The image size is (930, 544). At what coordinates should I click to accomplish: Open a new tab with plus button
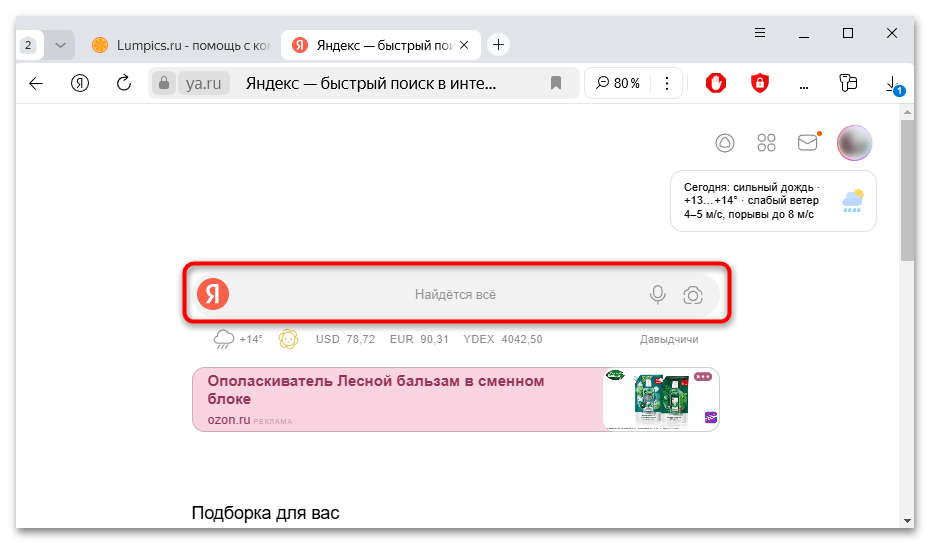coord(498,44)
